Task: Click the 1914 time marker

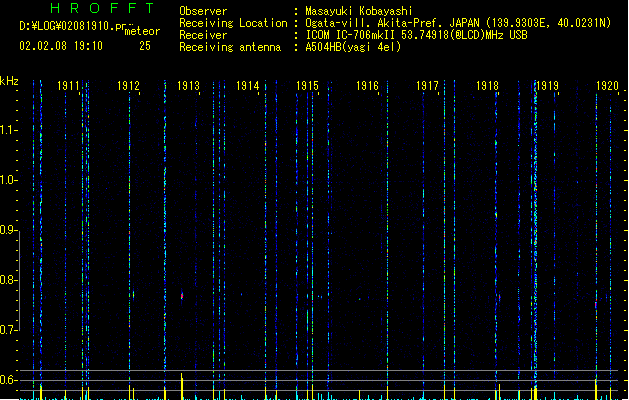Action: click(x=248, y=86)
